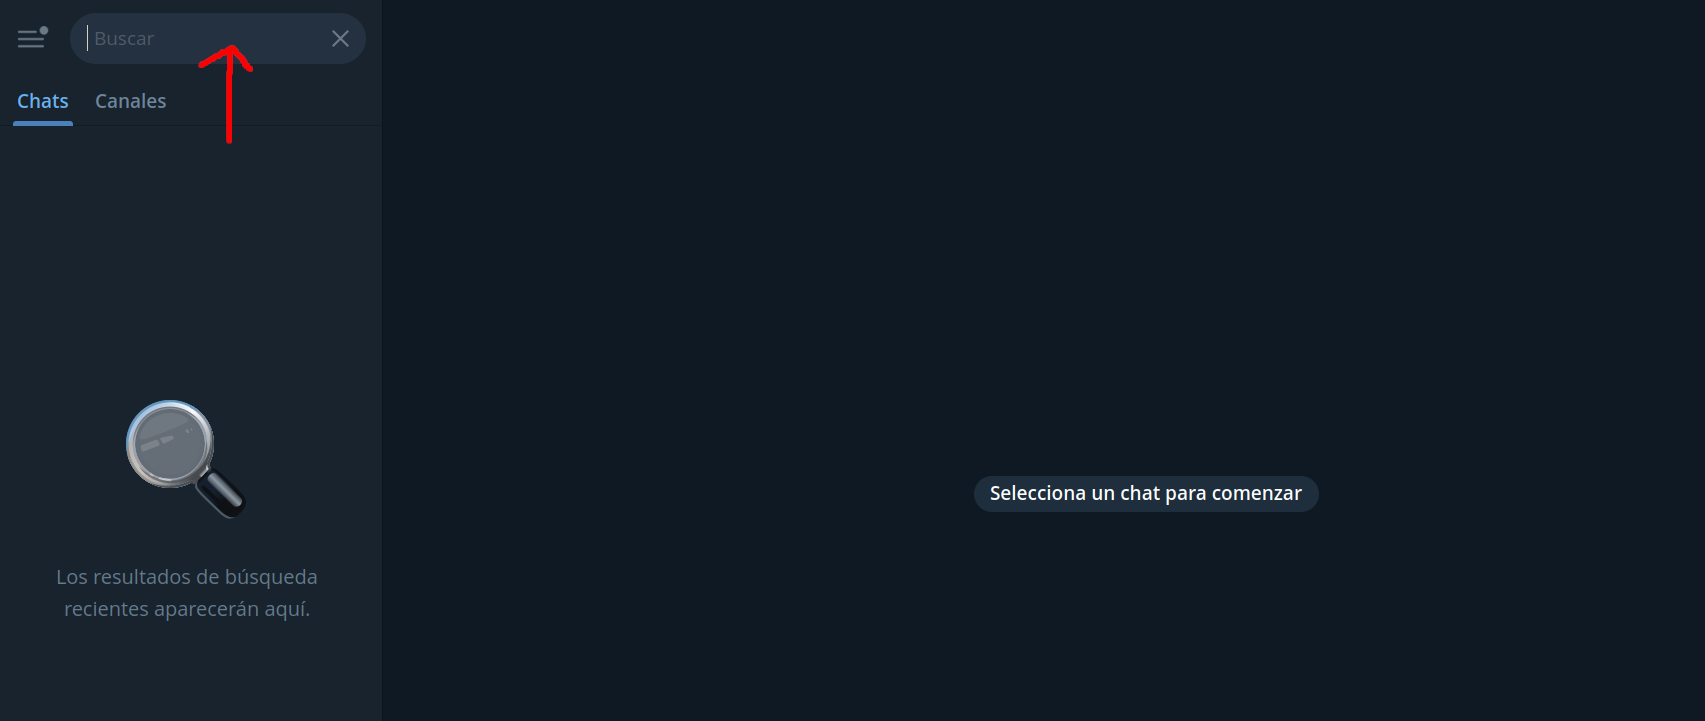Focus the Buscar search field

(218, 39)
